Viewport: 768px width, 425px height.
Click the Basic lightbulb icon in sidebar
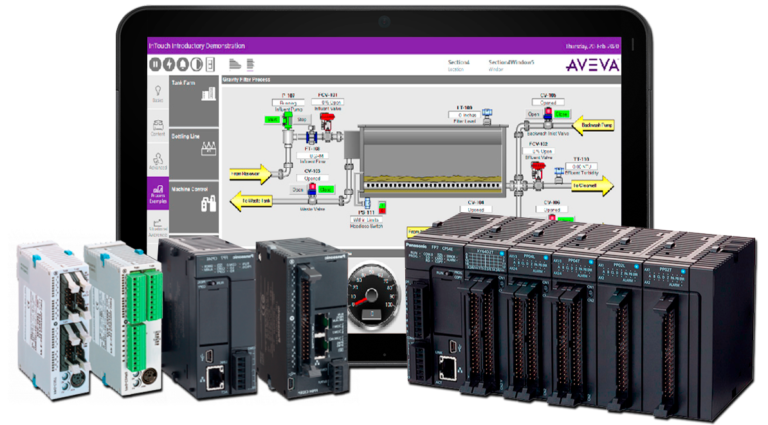[x=157, y=92]
